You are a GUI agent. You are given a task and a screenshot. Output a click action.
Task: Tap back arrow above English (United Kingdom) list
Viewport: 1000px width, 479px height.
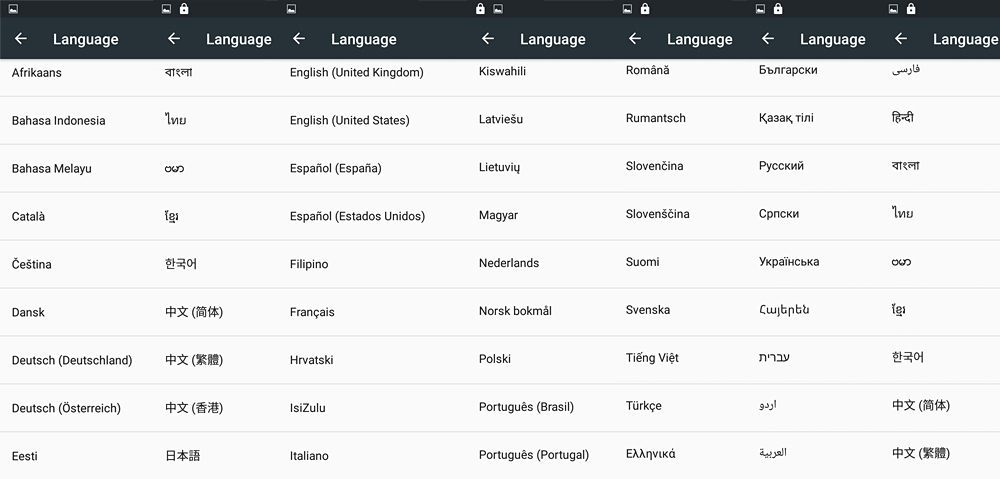coord(298,39)
